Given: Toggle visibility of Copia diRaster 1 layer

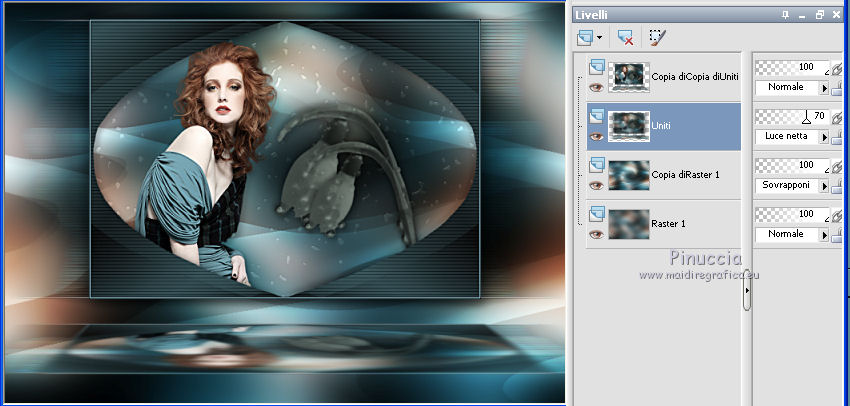Looking at the screenshot, I should click(x=596, y=185).
